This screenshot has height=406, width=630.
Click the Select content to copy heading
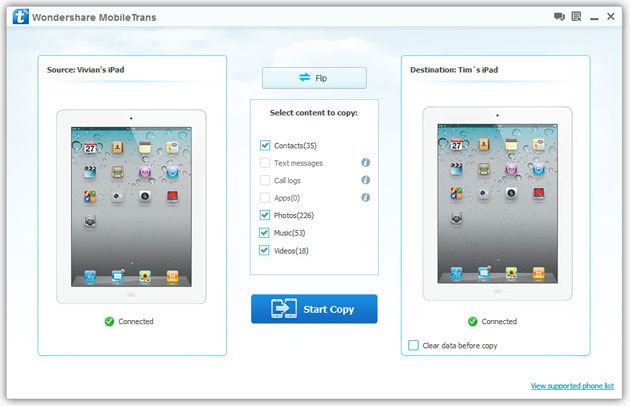pyautogui.click(x=313, y=113)
